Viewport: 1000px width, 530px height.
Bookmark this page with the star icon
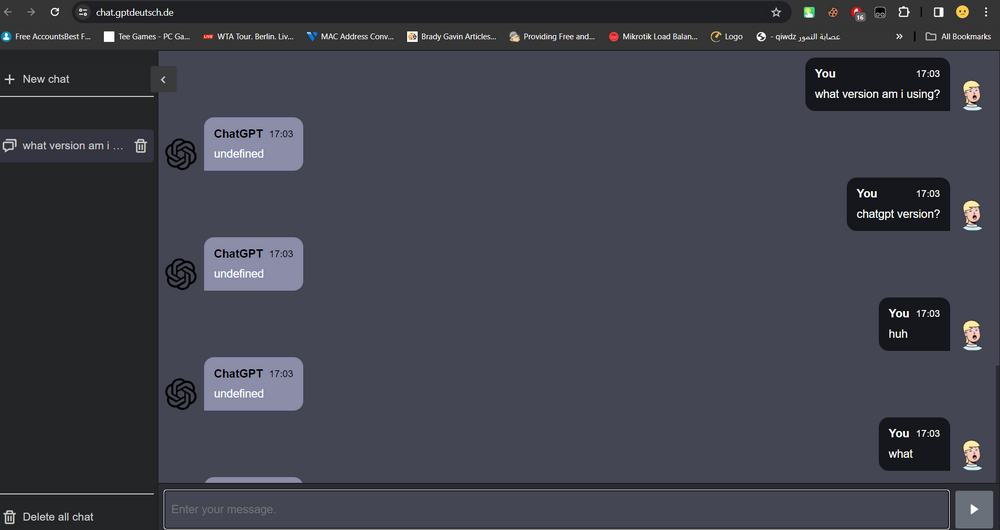point(776,12)
